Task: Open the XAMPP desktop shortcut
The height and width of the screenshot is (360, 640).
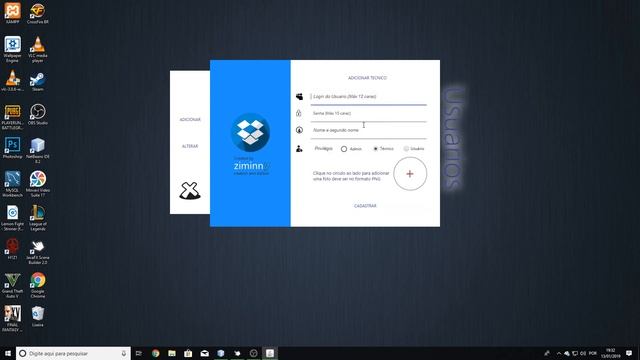Action: click(x=12, y=13)
